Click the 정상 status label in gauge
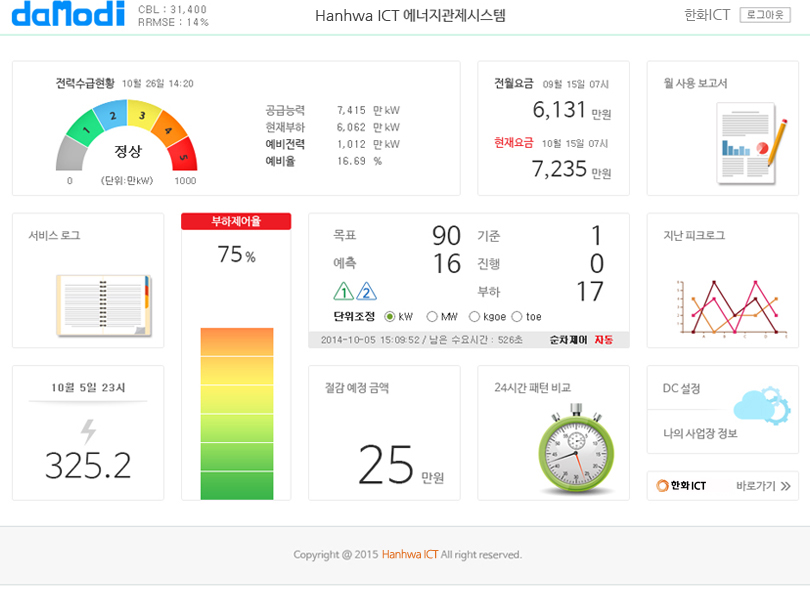The width and height of the screenshot is (810, 590). (128, 151)
